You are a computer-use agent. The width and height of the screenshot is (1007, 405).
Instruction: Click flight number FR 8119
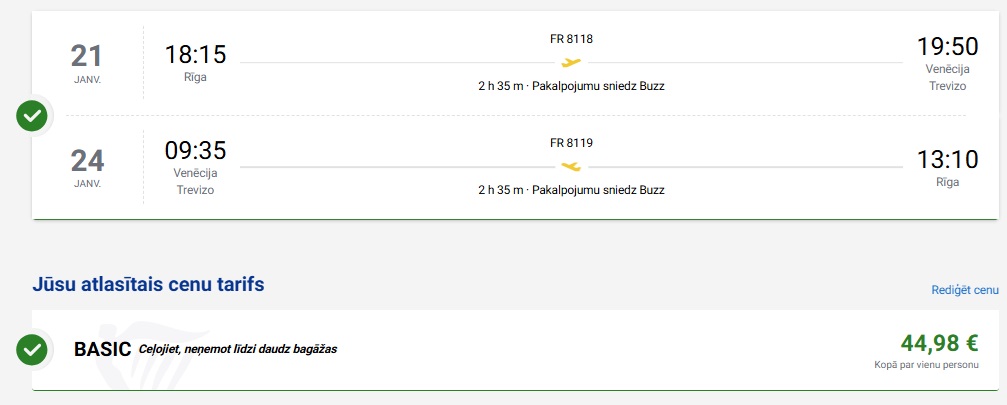pos(571,143)
